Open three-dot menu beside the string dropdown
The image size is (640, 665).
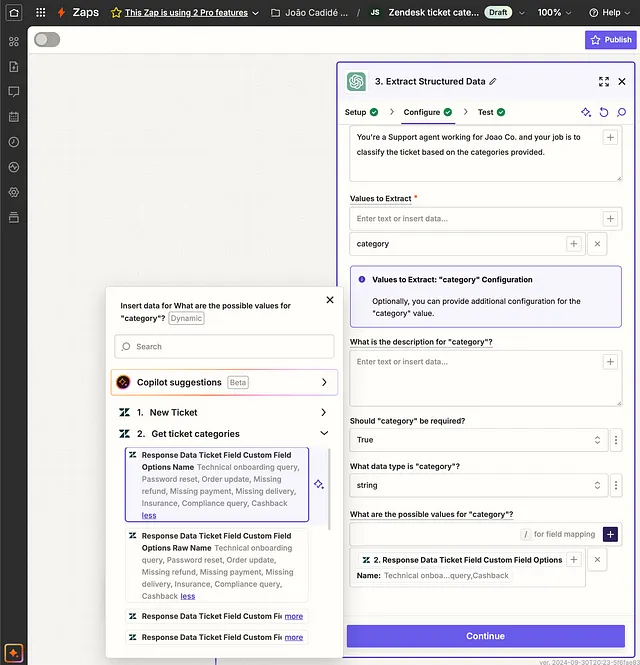click(616, 485)
